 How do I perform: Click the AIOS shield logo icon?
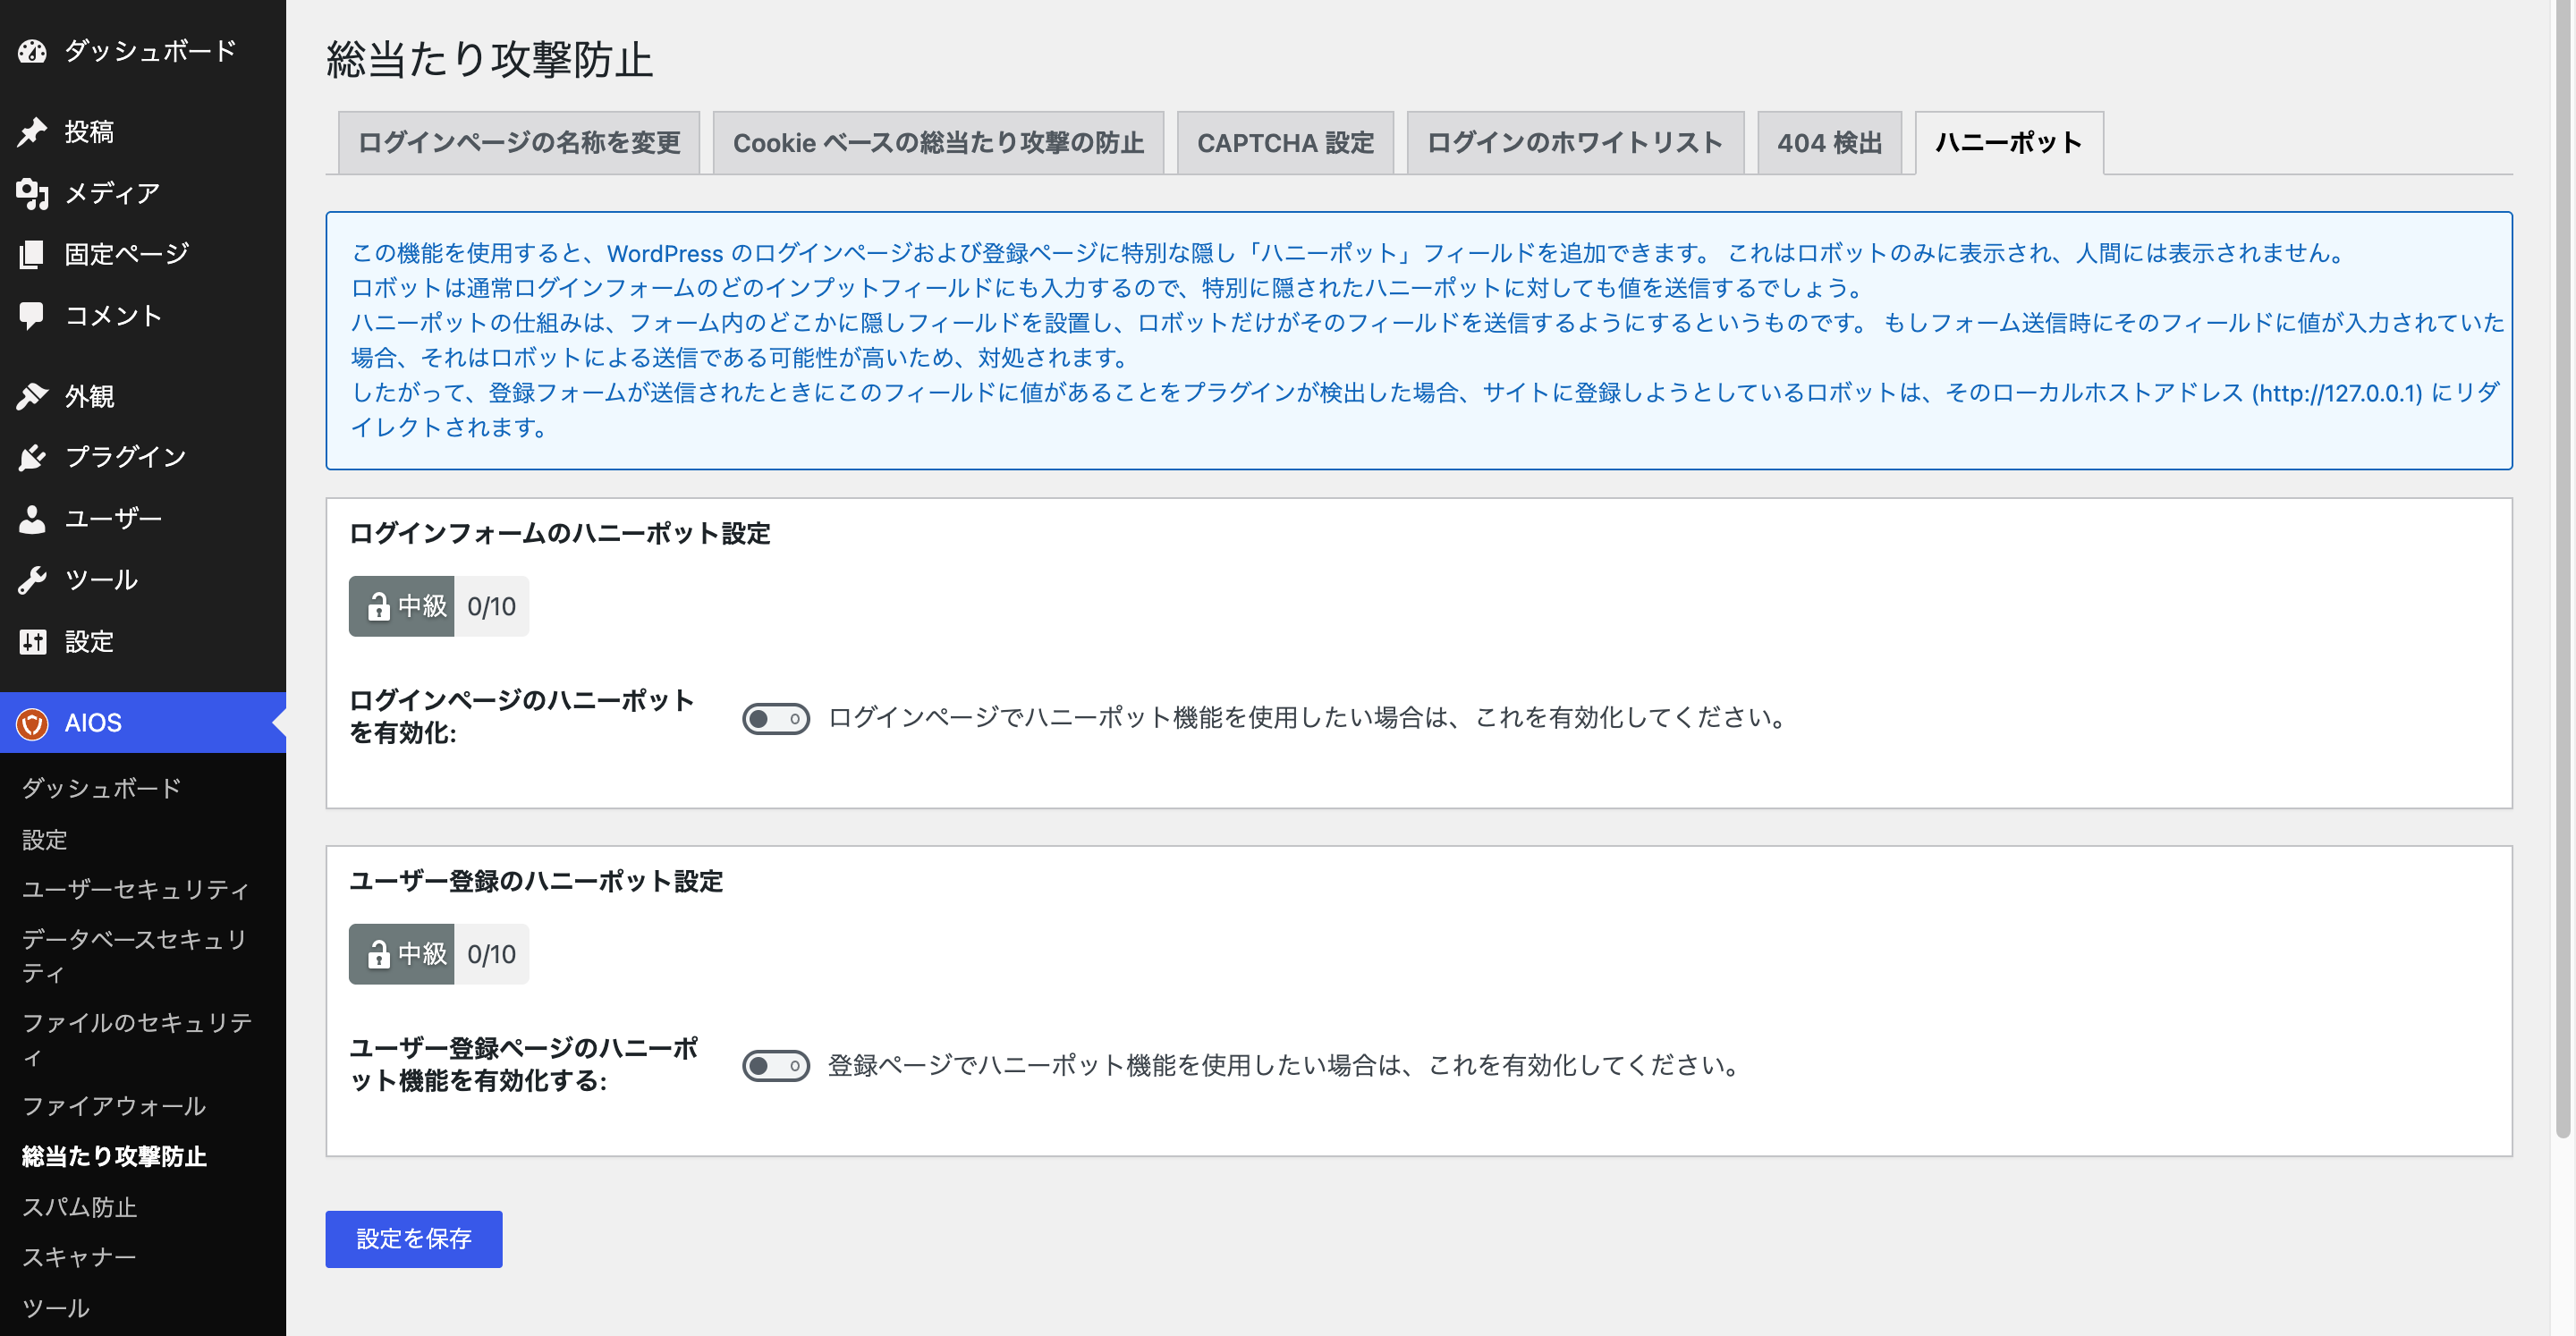[32, 723]
